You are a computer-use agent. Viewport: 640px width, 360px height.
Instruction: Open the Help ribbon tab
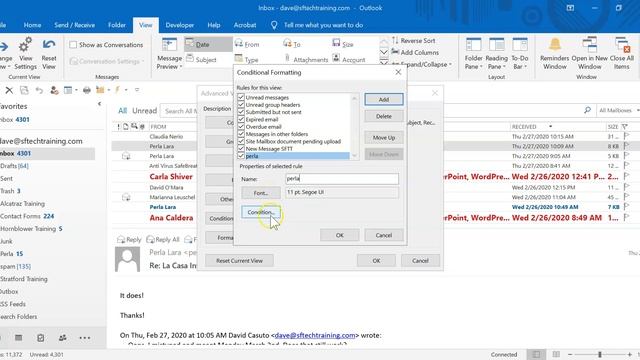213,25
